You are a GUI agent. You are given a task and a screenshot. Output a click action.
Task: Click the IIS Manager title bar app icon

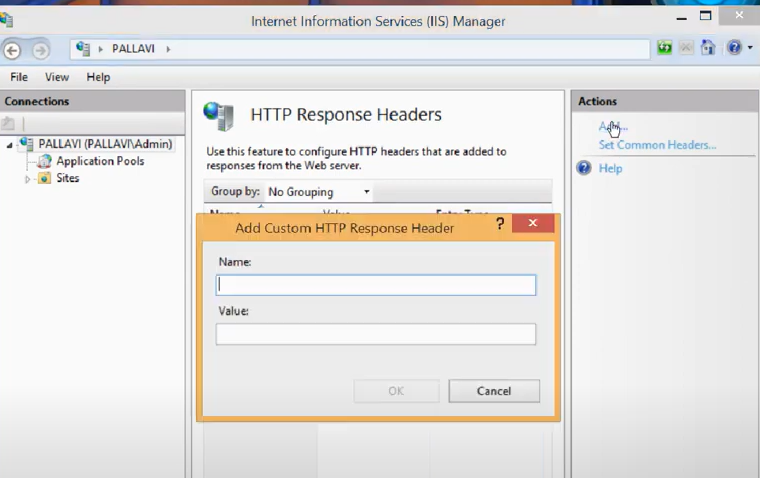6,20
